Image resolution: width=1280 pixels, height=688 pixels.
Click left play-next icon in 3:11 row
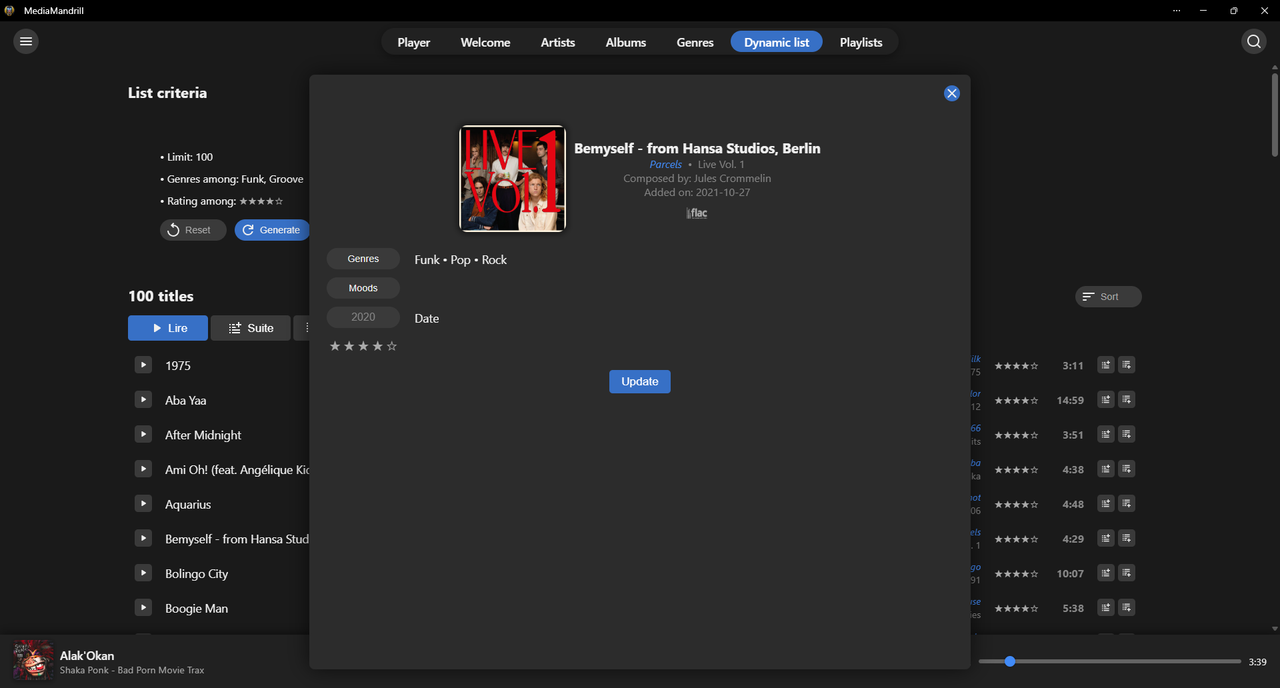click(x=1106, y=365)
